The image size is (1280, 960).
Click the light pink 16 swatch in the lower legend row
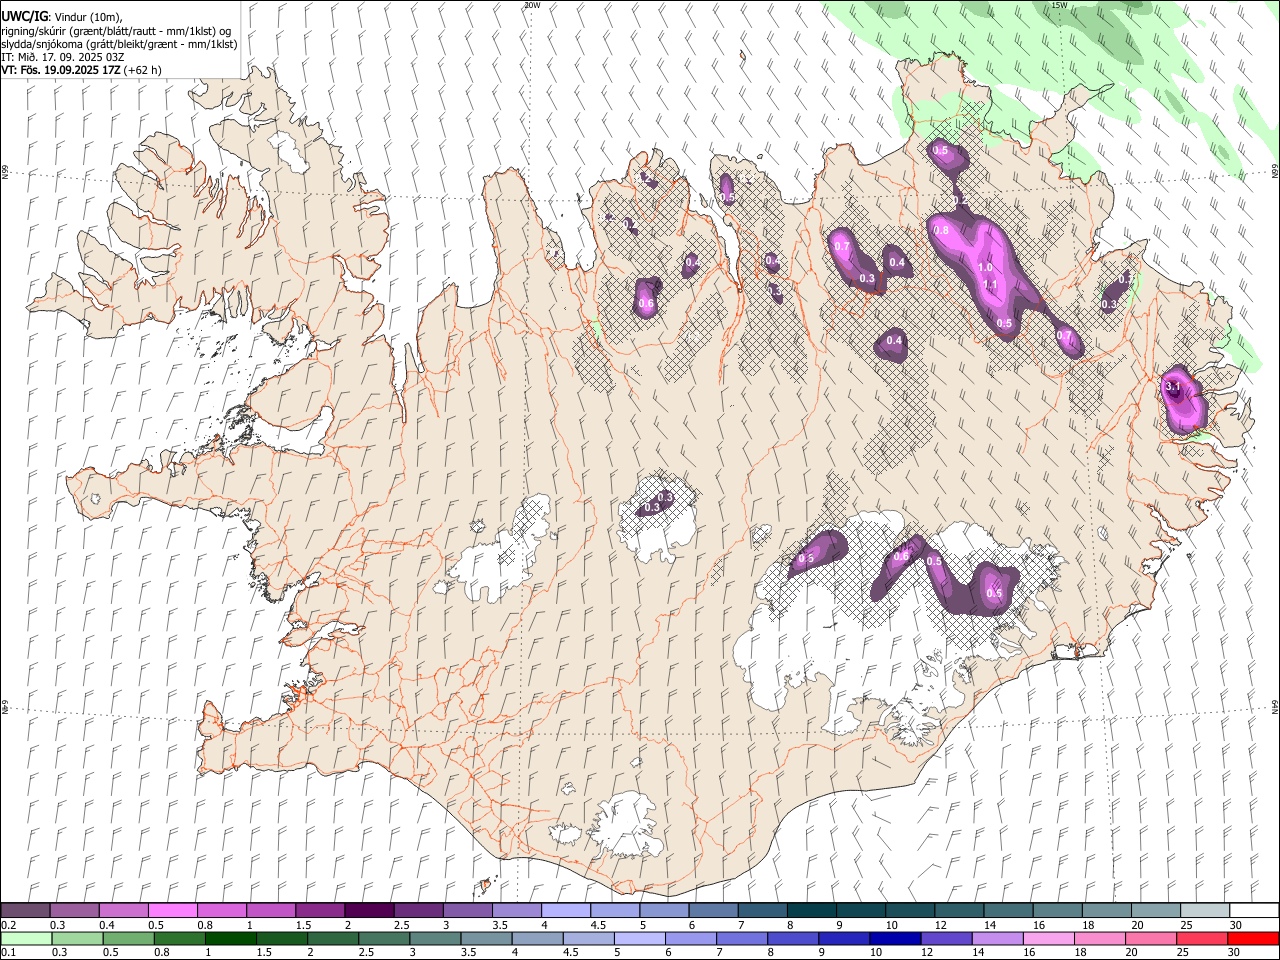click(1049, 939)
